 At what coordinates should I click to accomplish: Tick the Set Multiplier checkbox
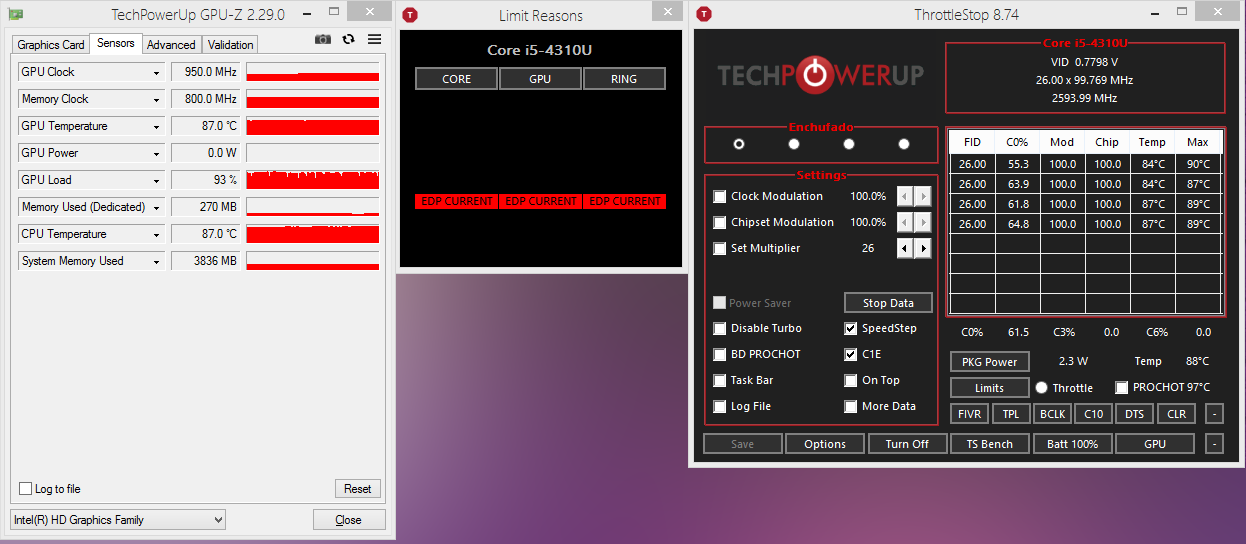(x=720, y=248)
